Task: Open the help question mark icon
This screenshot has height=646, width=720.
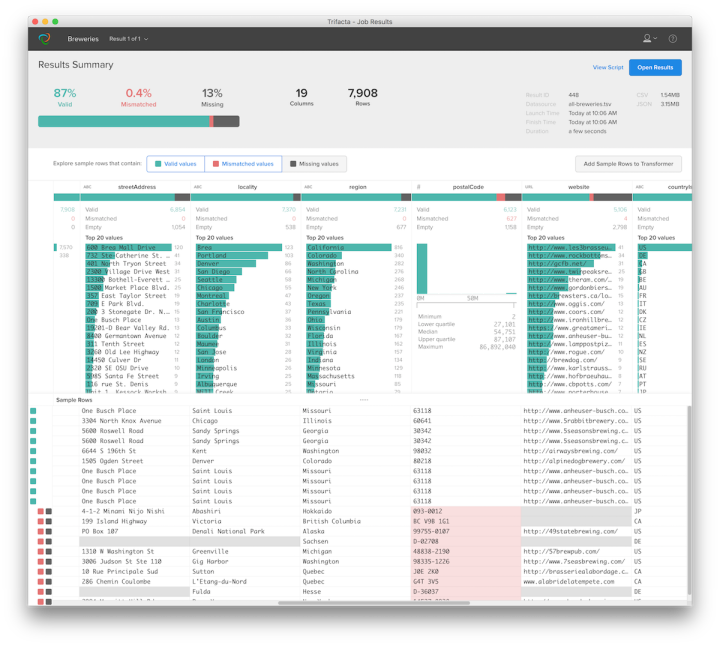Action: pos(673,39)
